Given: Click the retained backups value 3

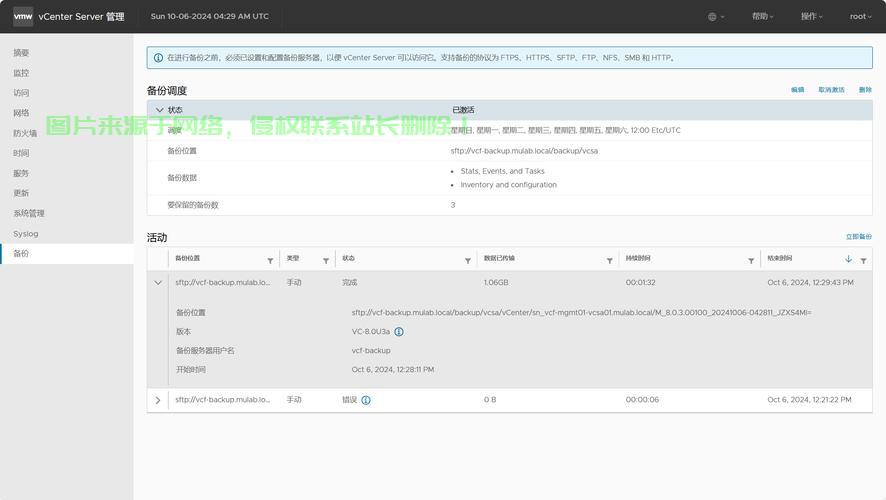Looking at the screenshot, I should (x=453, y=205).
